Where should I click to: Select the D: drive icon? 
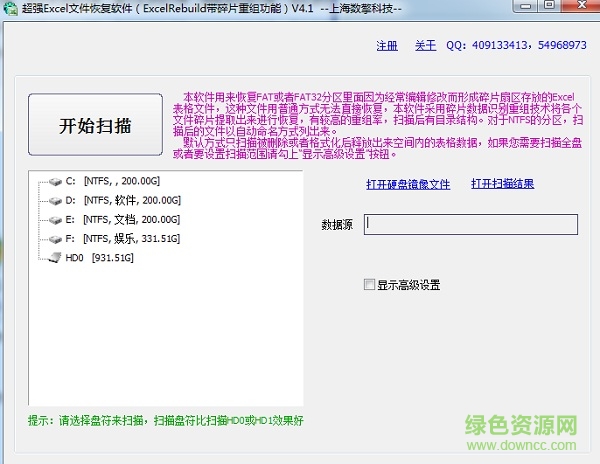55,200
